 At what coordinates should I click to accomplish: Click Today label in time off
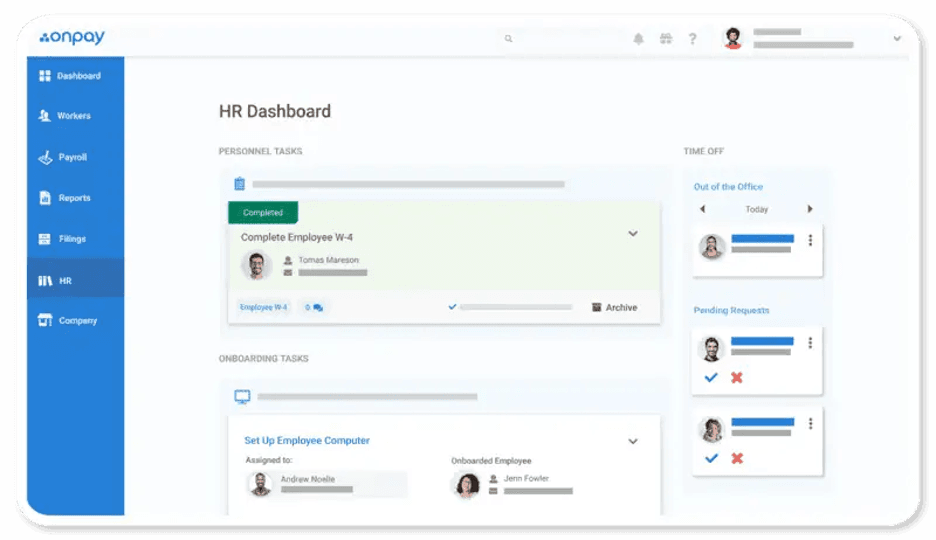tap(756, 209)
